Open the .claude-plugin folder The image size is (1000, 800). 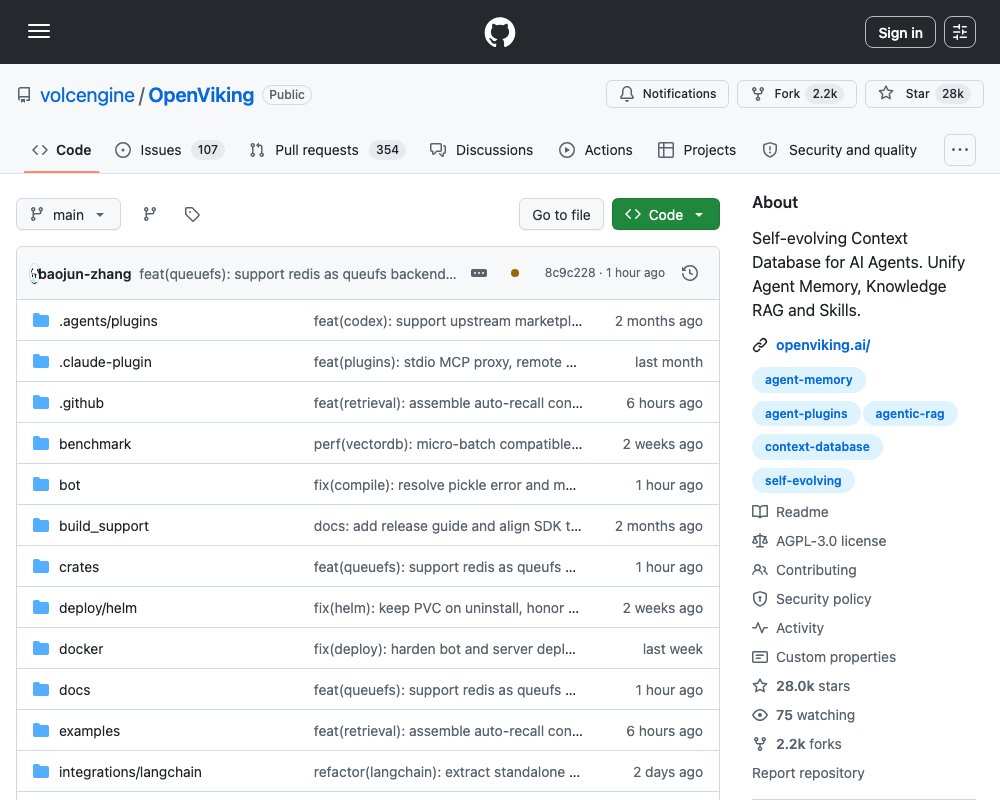(x=105, y=362)
